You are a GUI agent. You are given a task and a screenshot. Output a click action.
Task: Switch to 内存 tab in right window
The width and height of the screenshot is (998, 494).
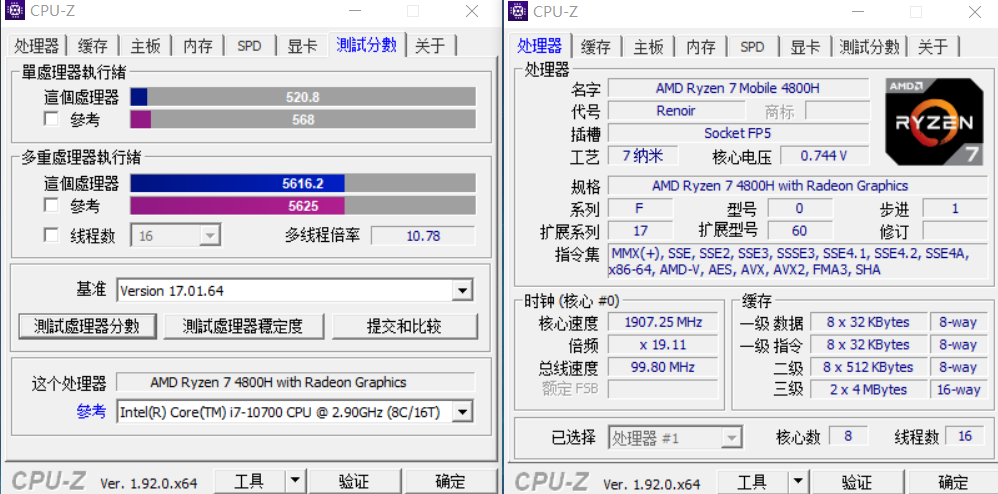(x=701, y=46)
